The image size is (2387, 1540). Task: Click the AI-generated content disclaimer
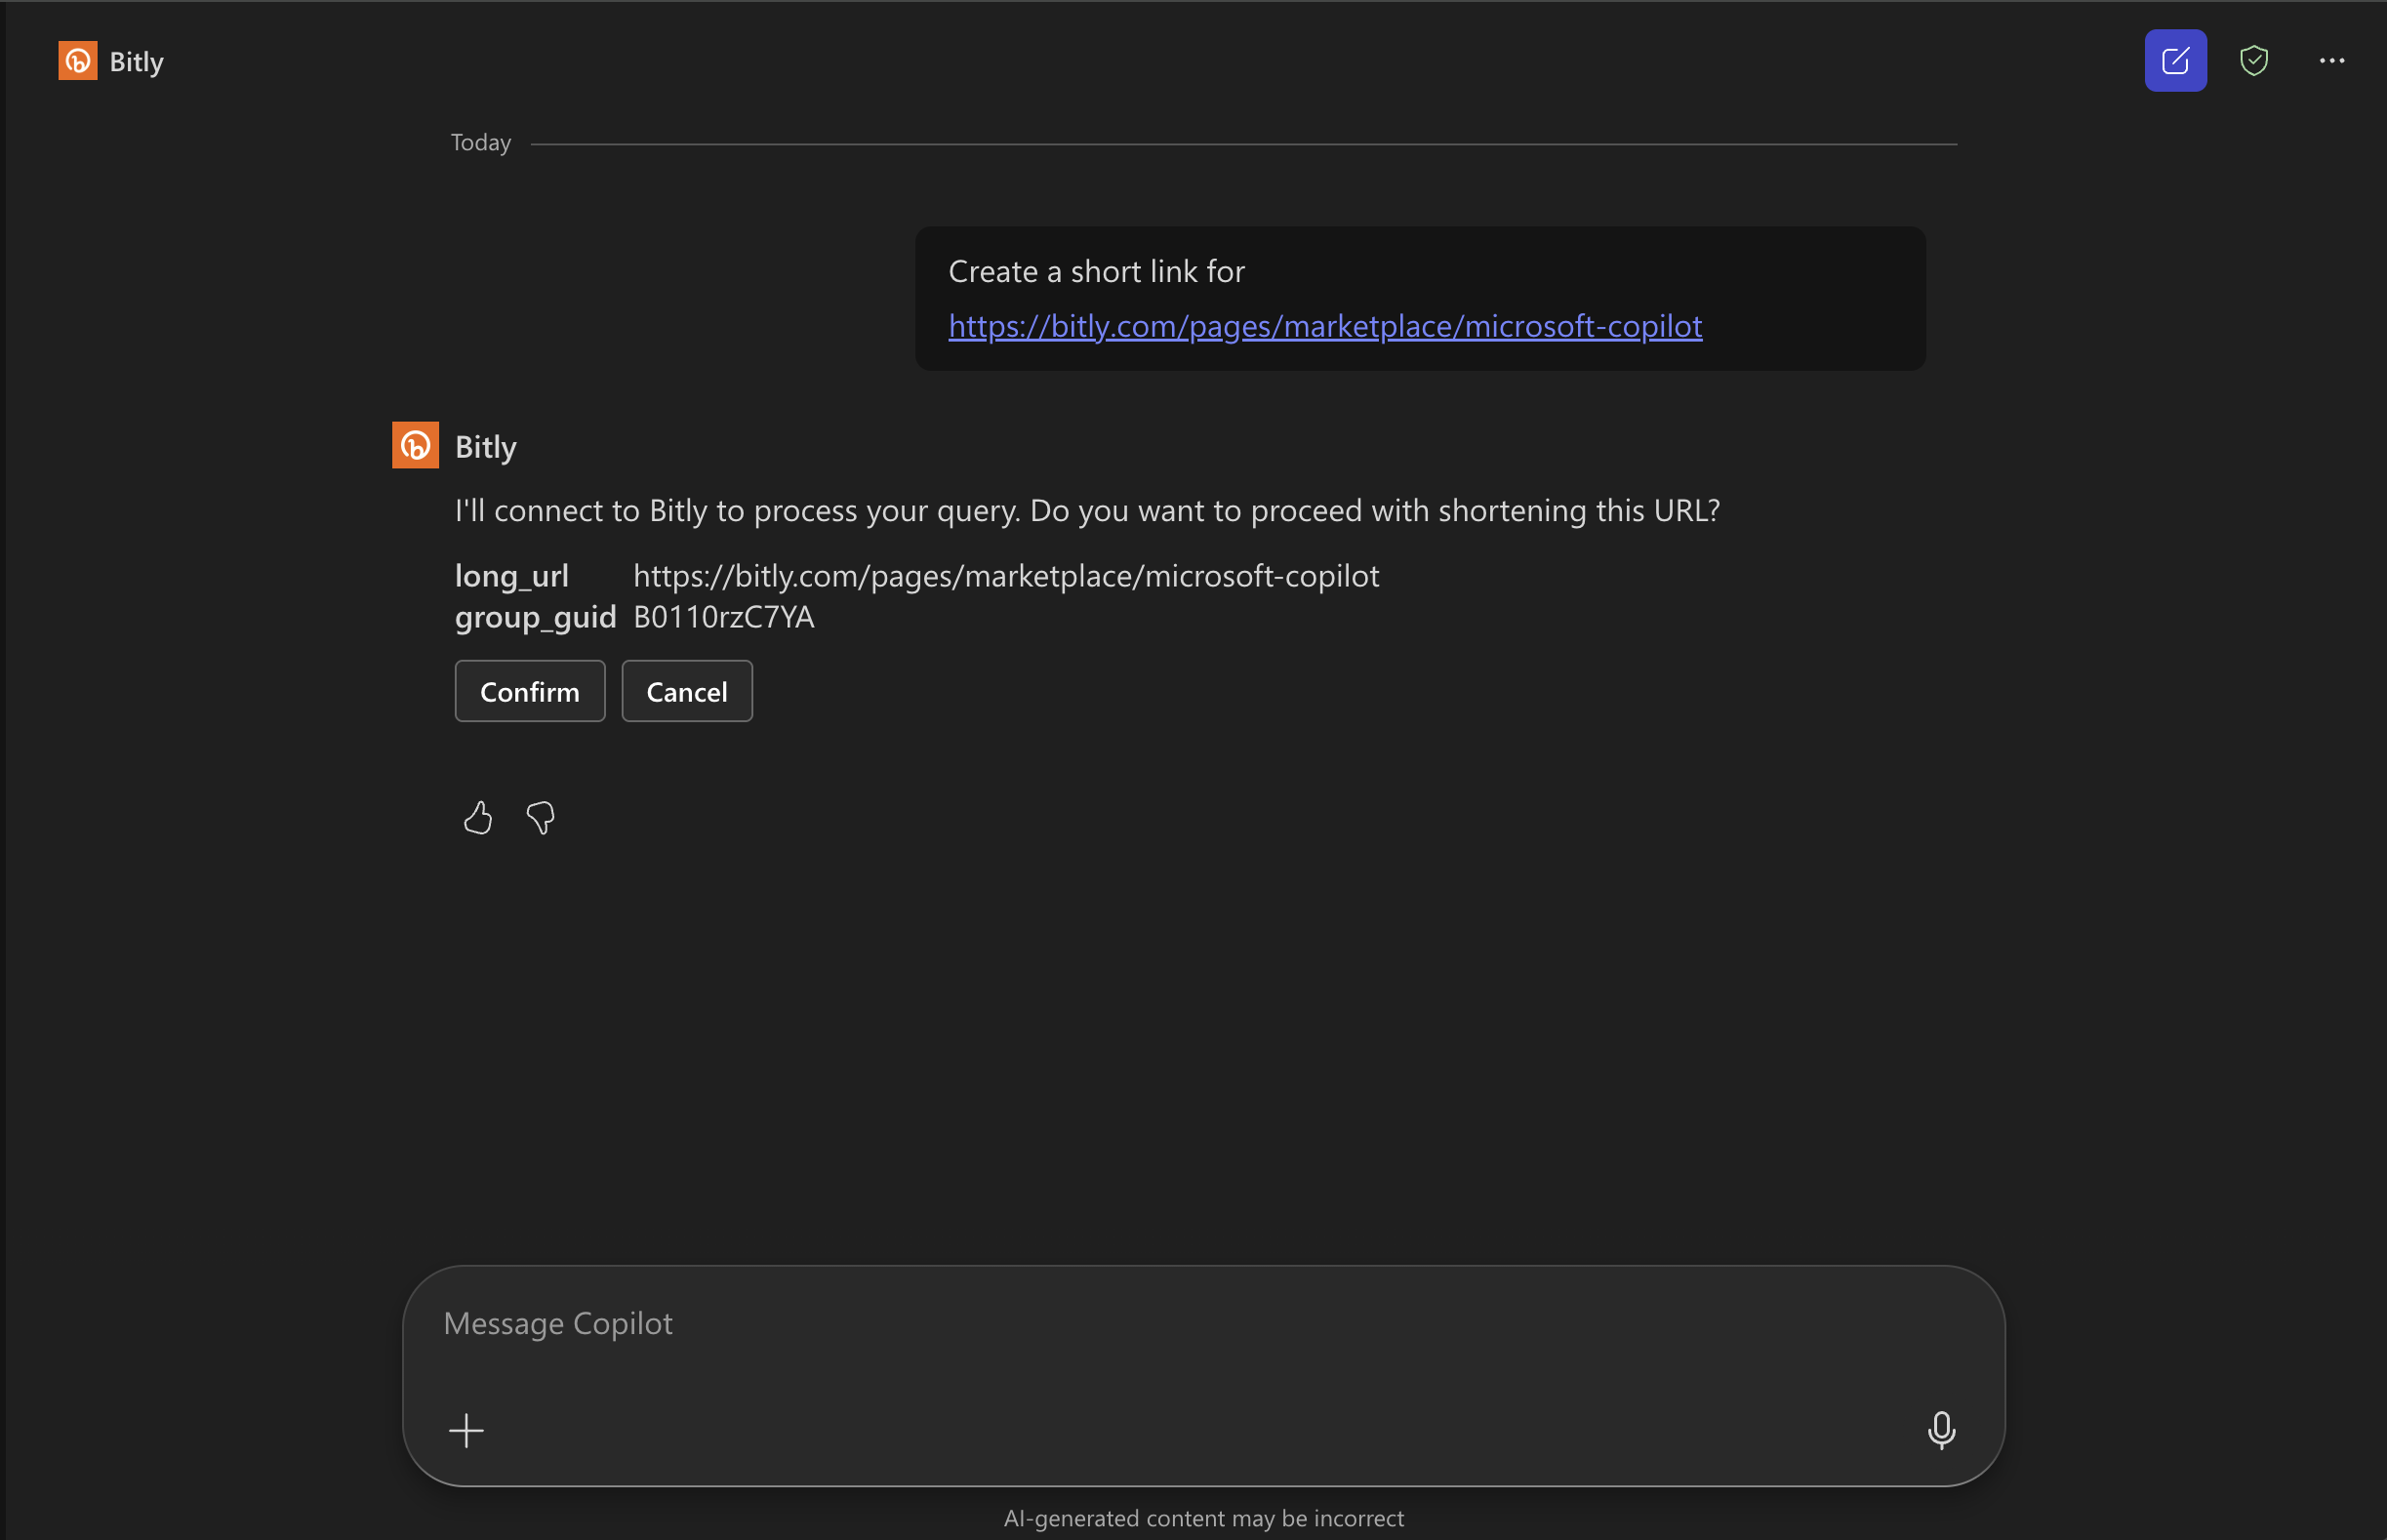[1203, 1518]
